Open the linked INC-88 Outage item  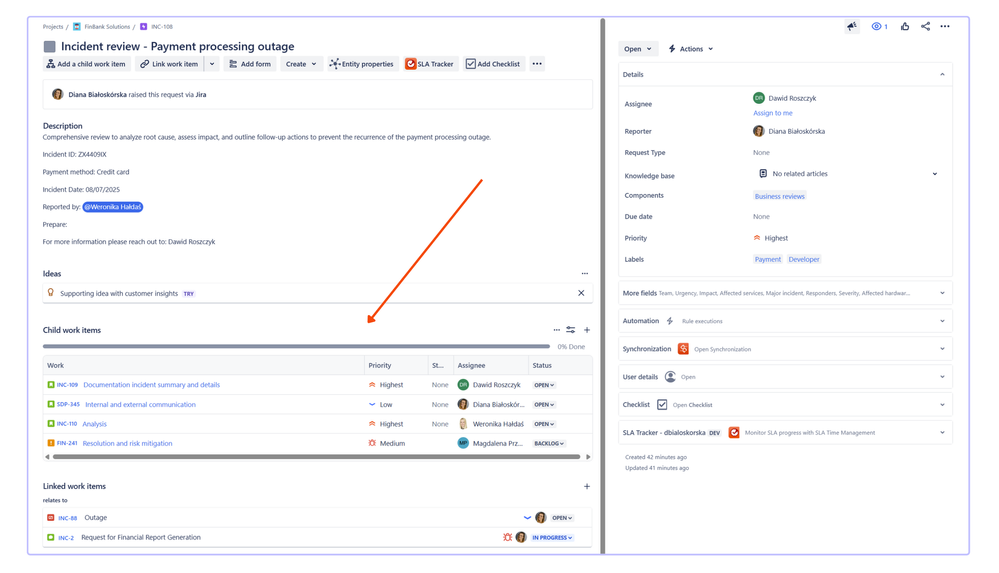[x=96, y=518]
